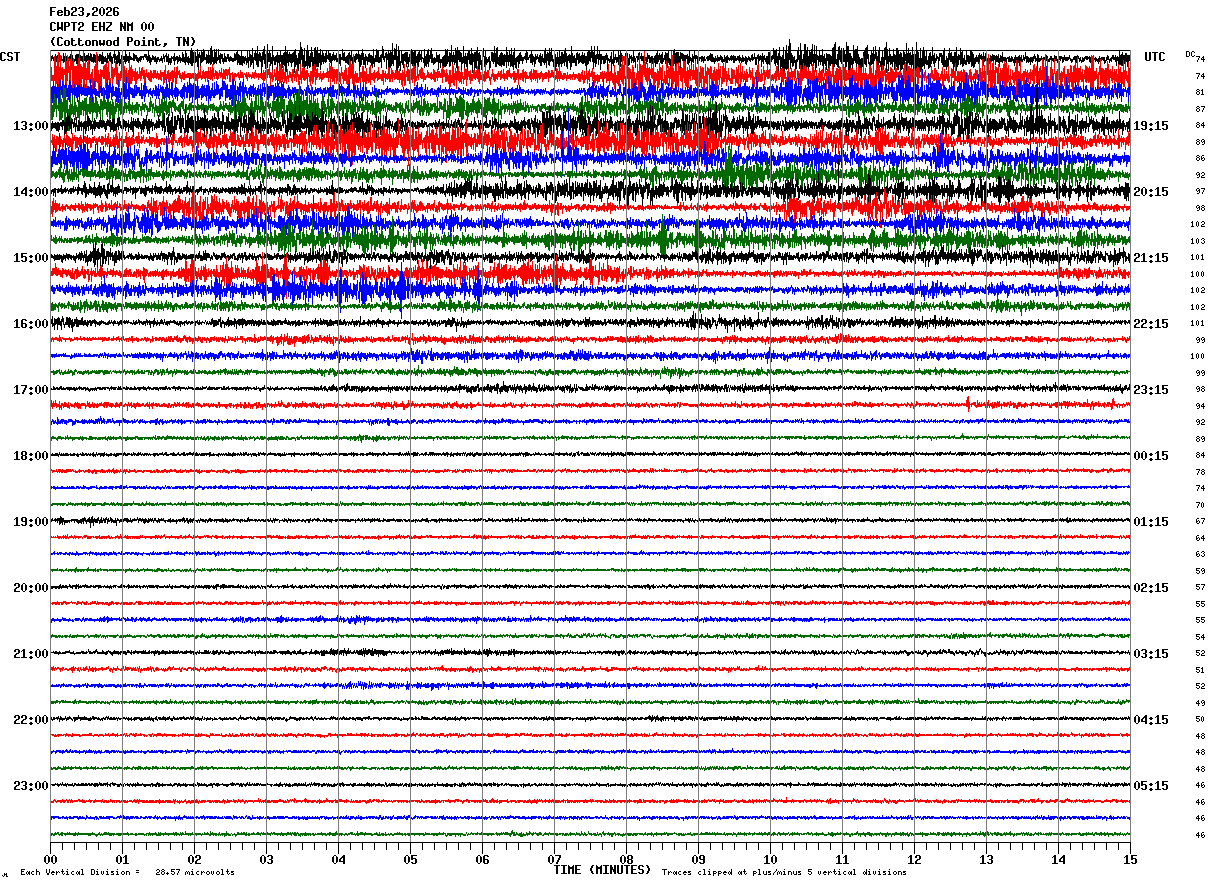
Task: Select the DC column value 63
Action: (x=1200, y=554)
